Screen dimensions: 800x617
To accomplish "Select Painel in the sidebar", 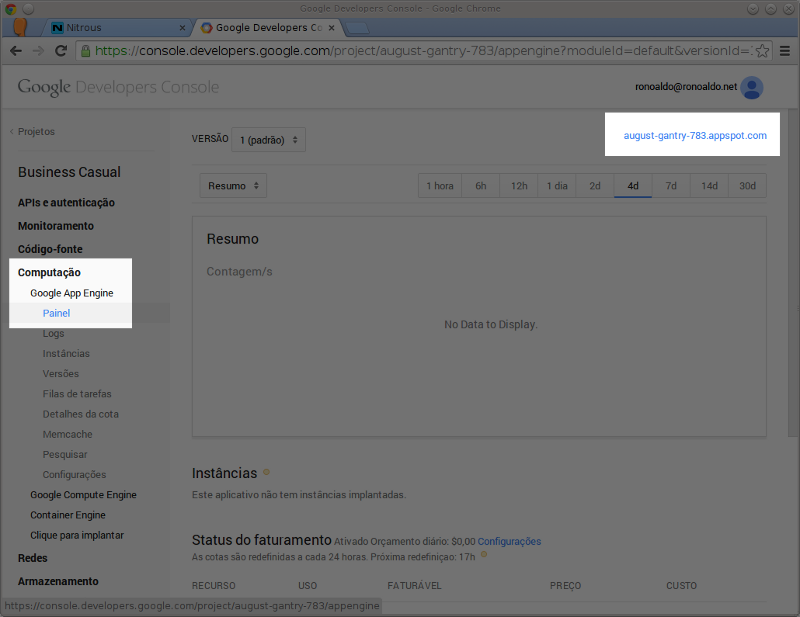I will tap(56, 313).
